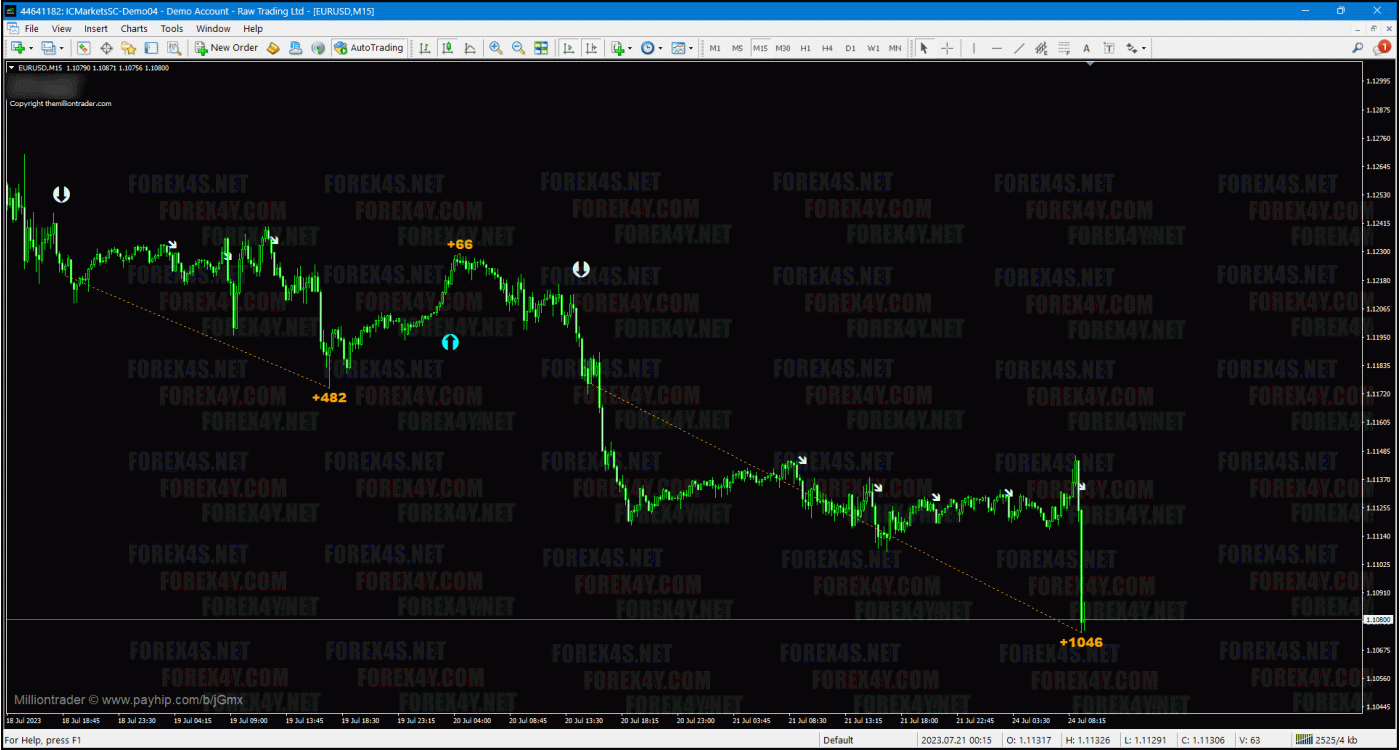Viewport: 1400px width, 750px height.
Task: Zoom out of the chart
Action: 518,48
